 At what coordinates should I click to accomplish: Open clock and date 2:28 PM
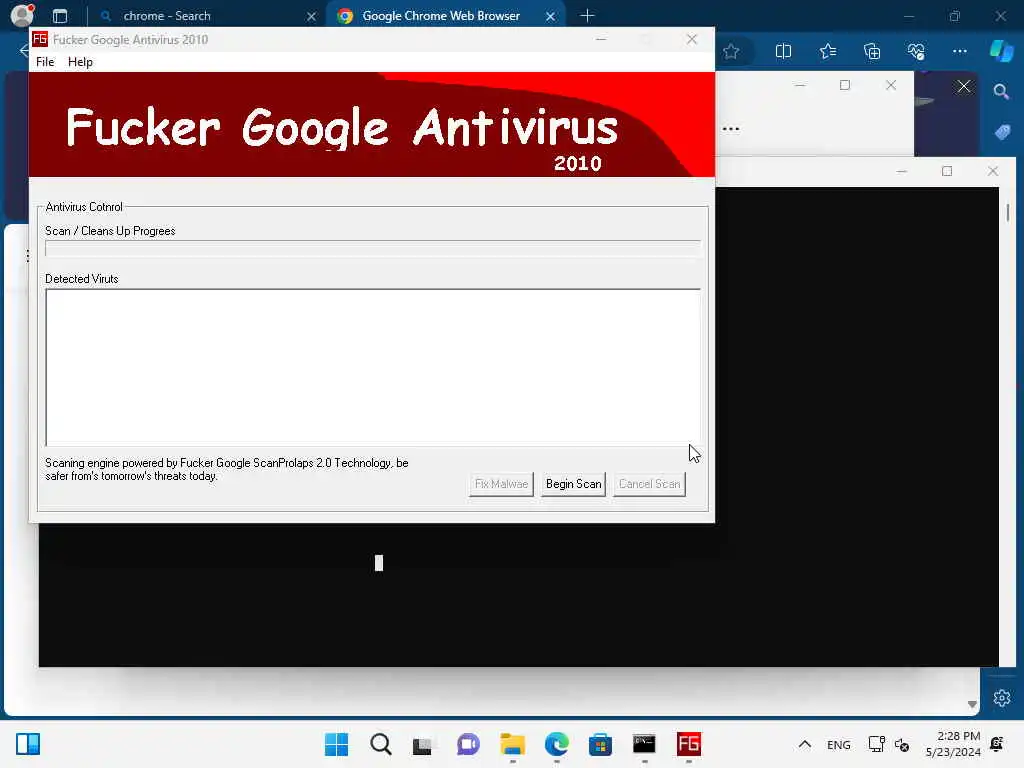[953, 744]
